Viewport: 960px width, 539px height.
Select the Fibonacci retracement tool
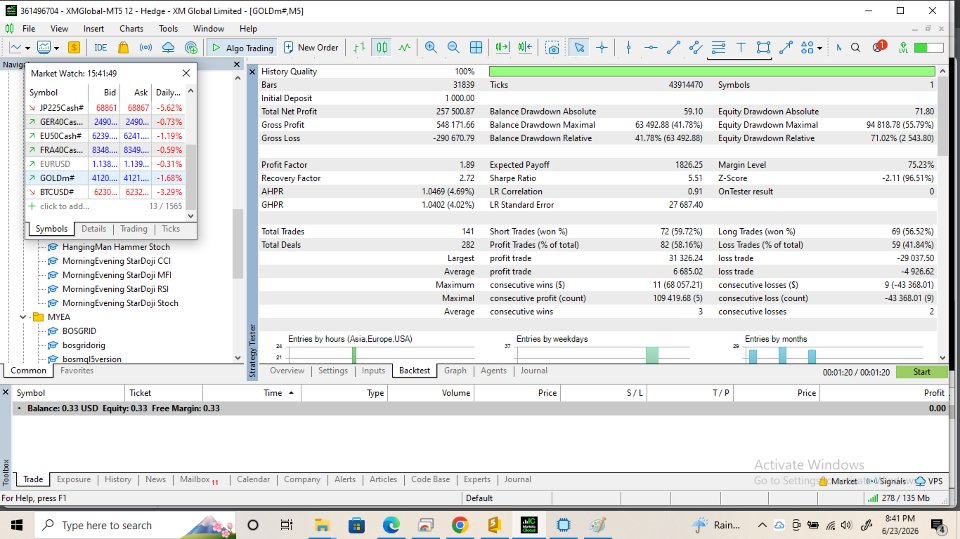click(x=718, y=48)
